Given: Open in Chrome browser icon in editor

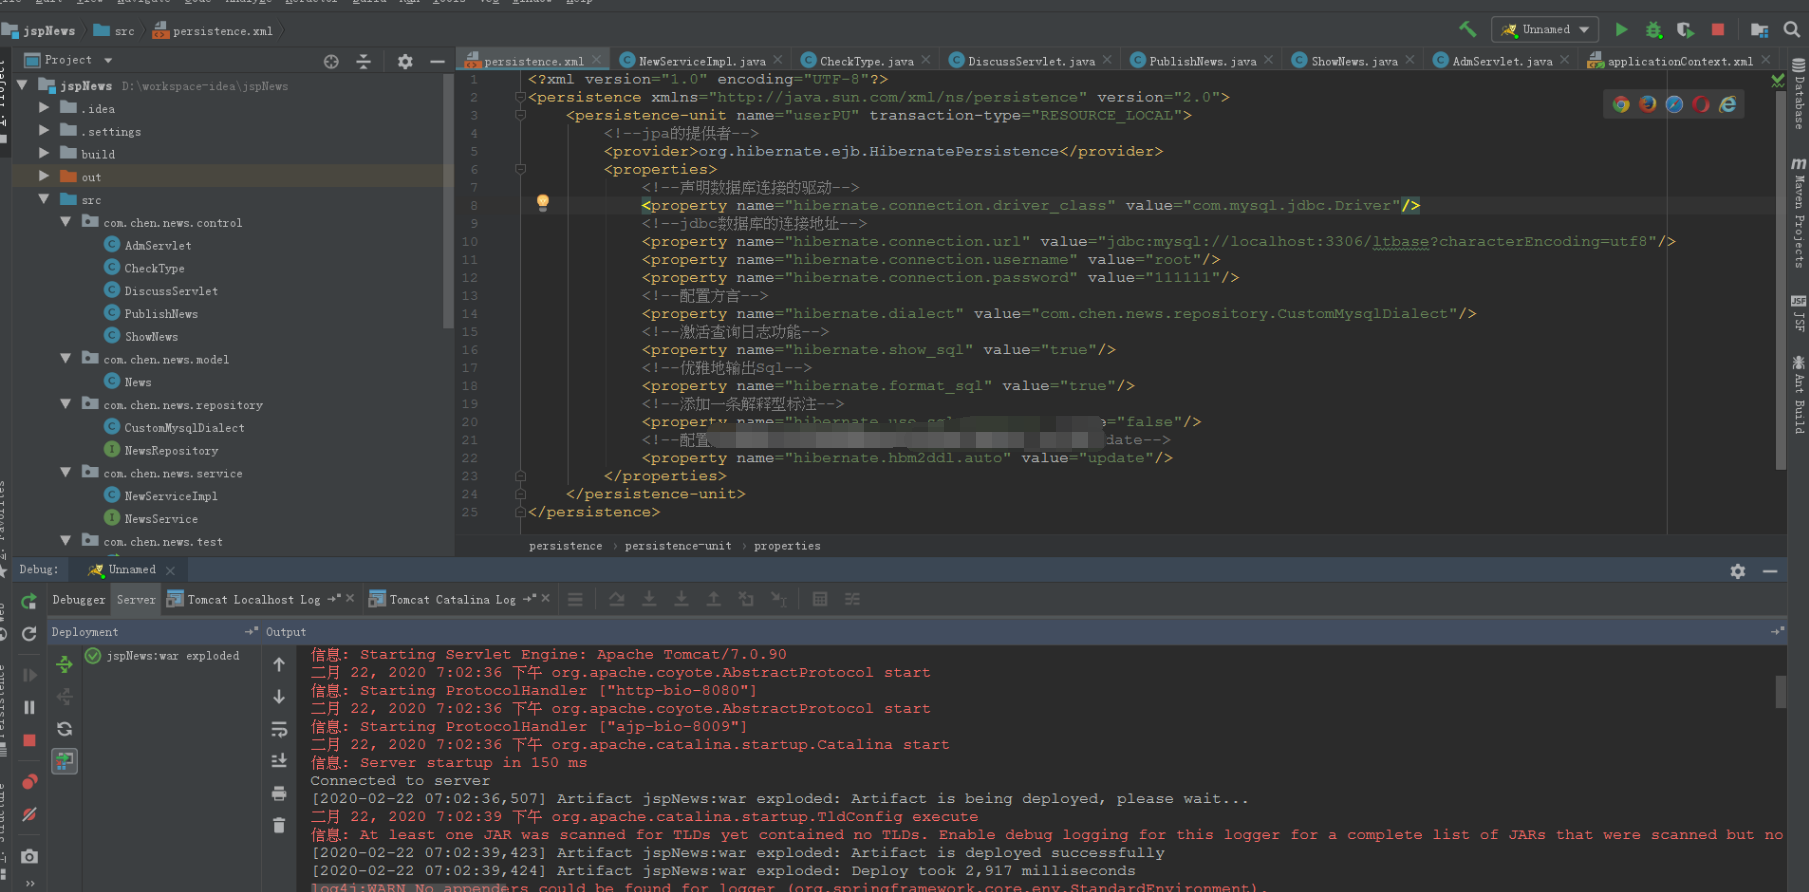Looking at the screenshot, I should [1621, 104].
